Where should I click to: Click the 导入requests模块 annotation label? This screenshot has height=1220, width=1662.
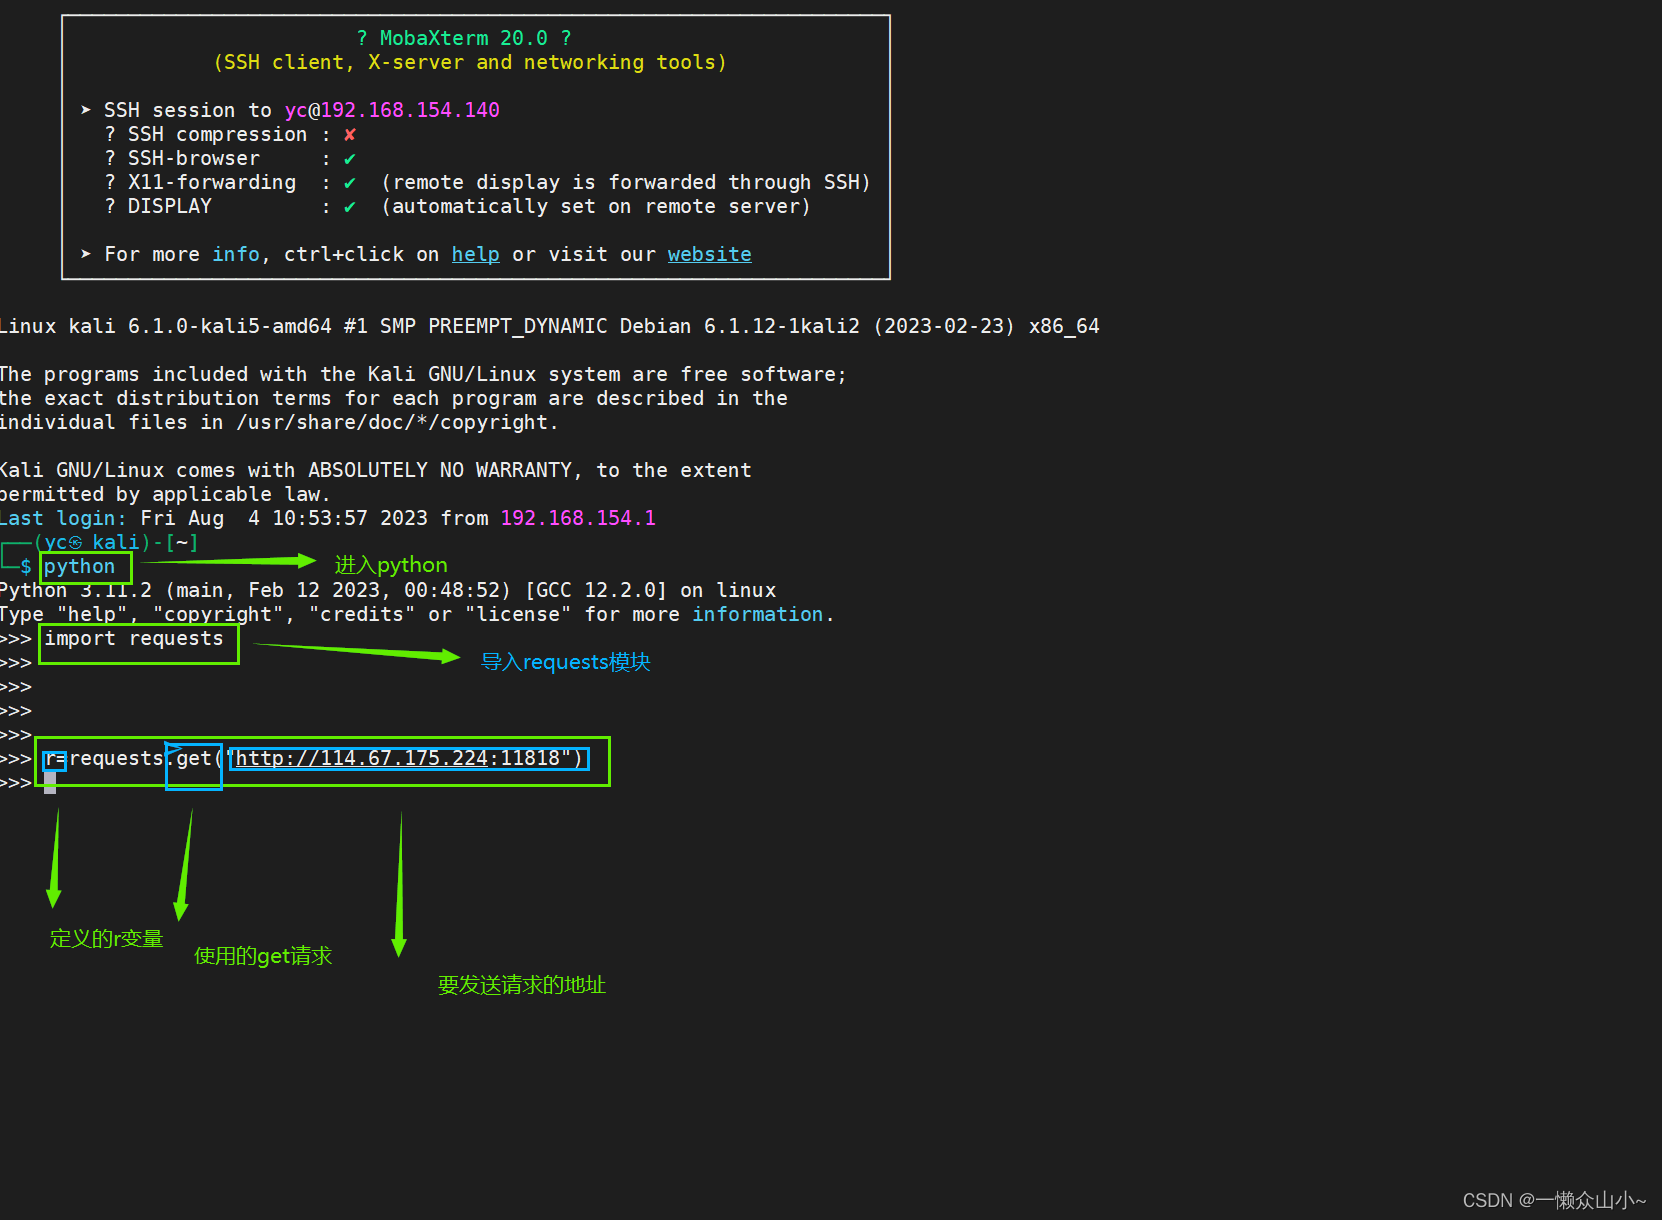565,661
